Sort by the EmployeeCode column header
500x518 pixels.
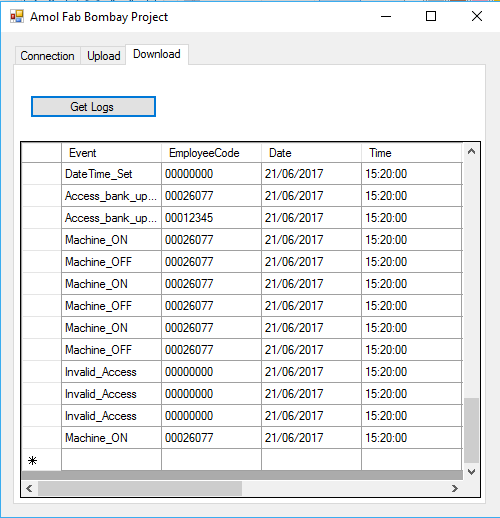211,153
